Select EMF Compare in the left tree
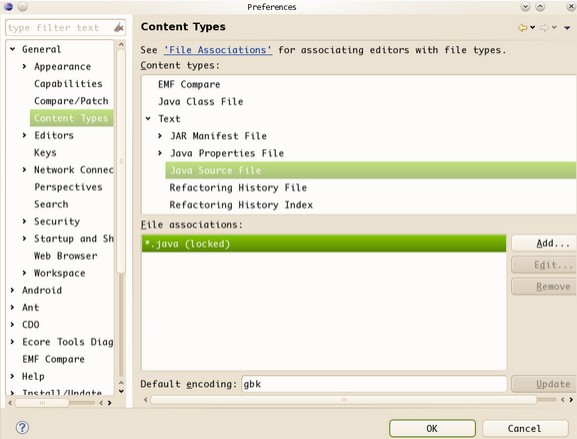 [x=53, y=359]
